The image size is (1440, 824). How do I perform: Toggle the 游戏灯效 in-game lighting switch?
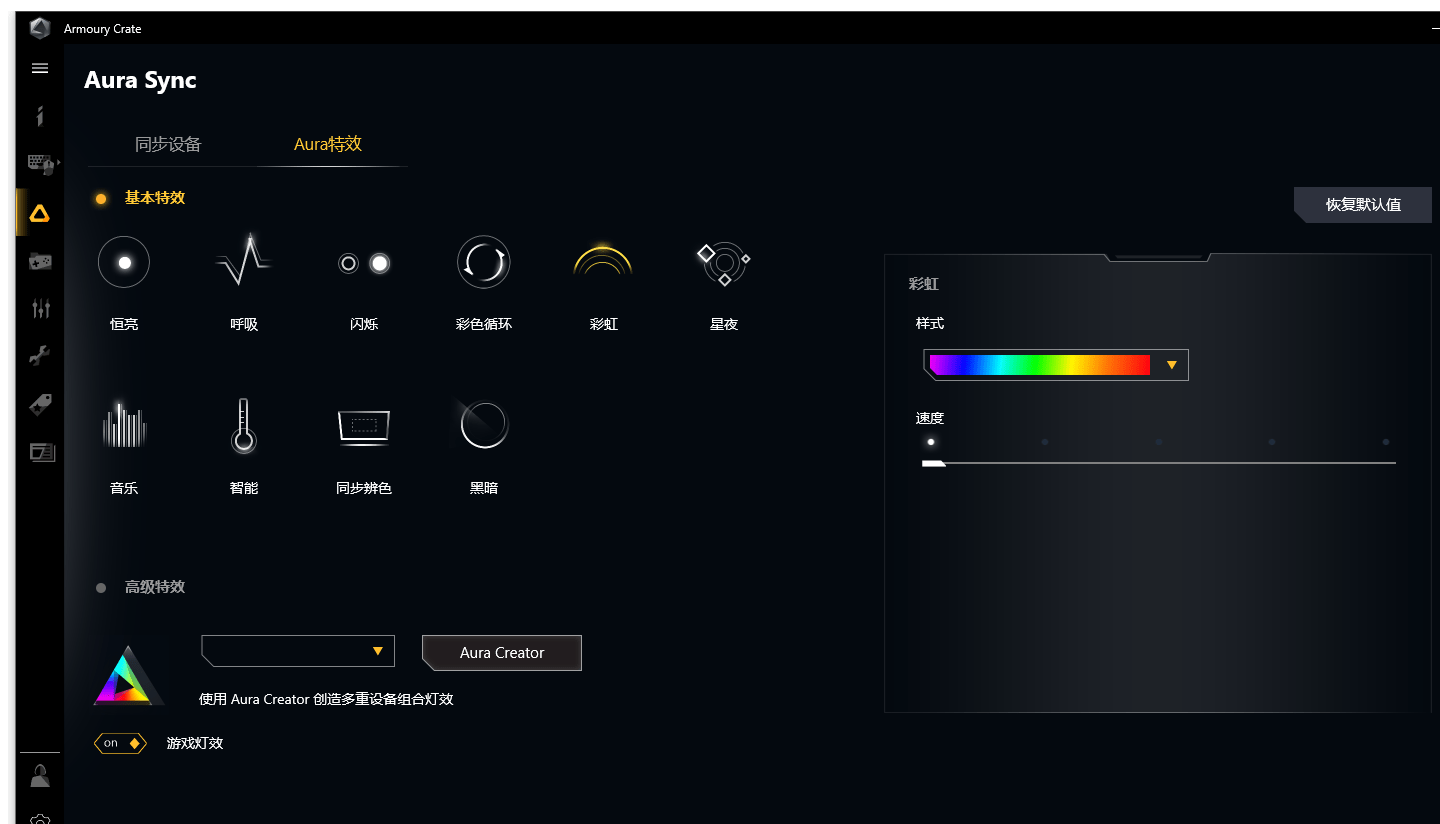click(x=120, y=743)
